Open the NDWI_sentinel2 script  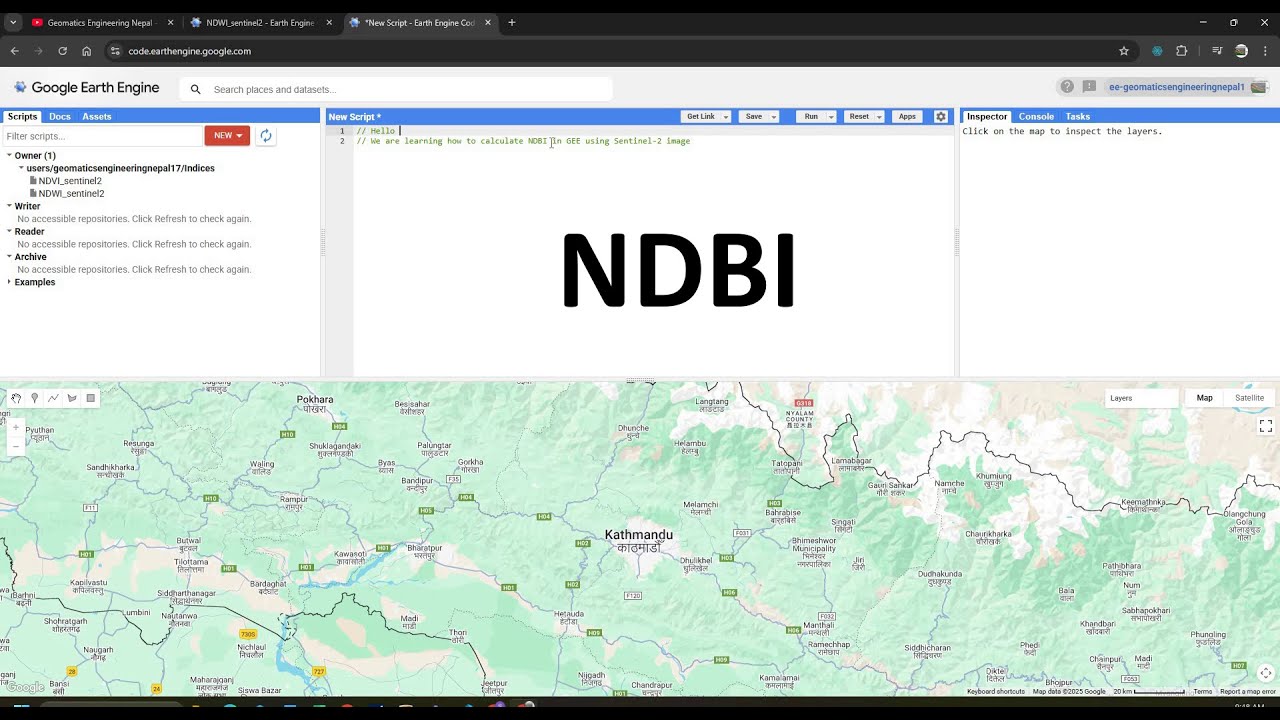pyautogui.click(x=71, y=194)
